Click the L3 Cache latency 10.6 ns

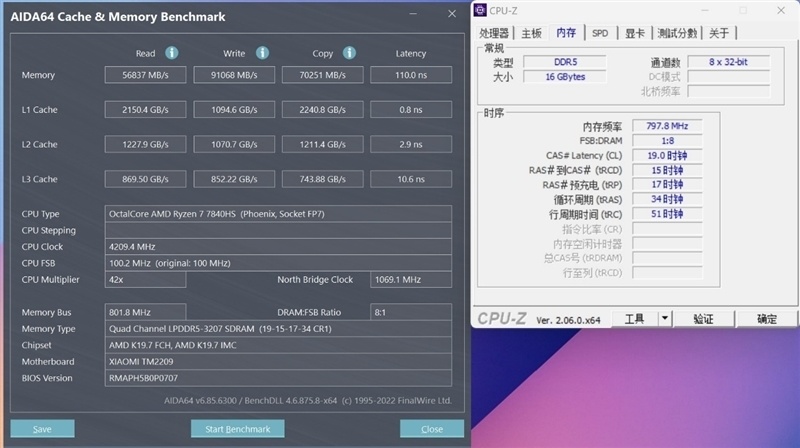pos(411,179)
